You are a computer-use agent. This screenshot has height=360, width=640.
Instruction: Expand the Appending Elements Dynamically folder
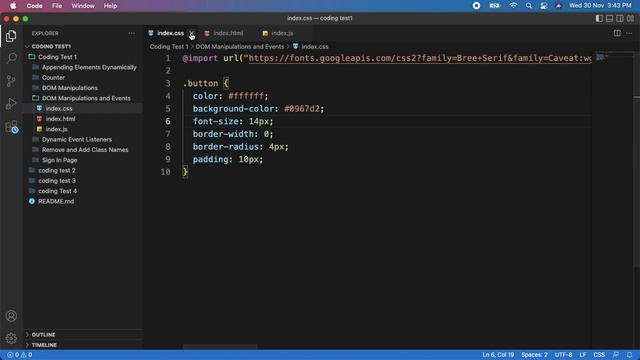[83, 67]
